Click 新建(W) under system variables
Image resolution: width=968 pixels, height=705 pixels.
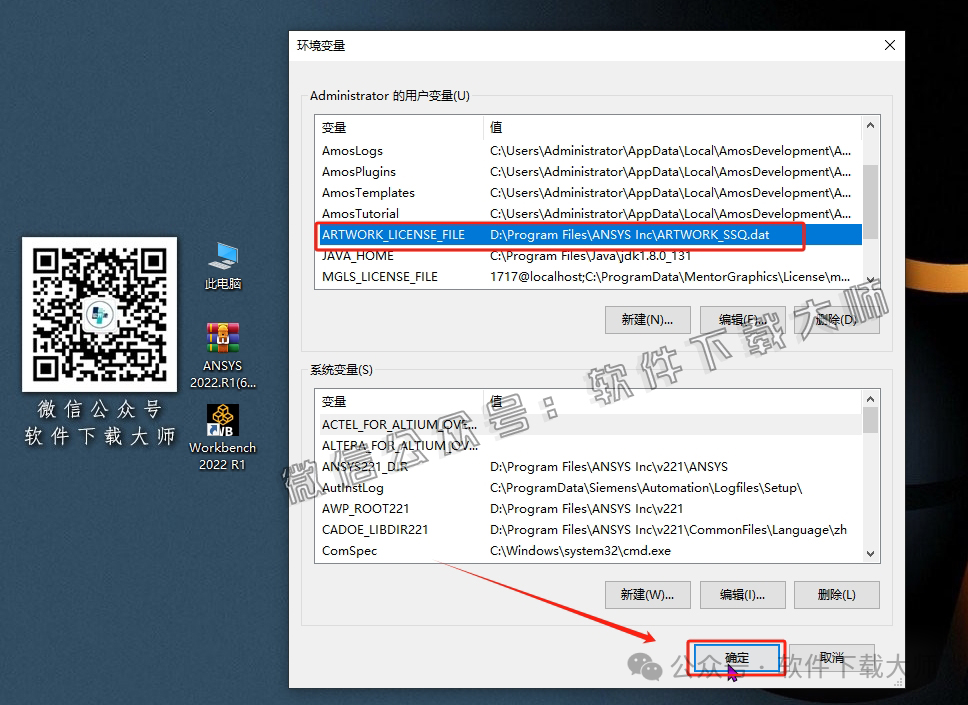(x=647, y=594)
